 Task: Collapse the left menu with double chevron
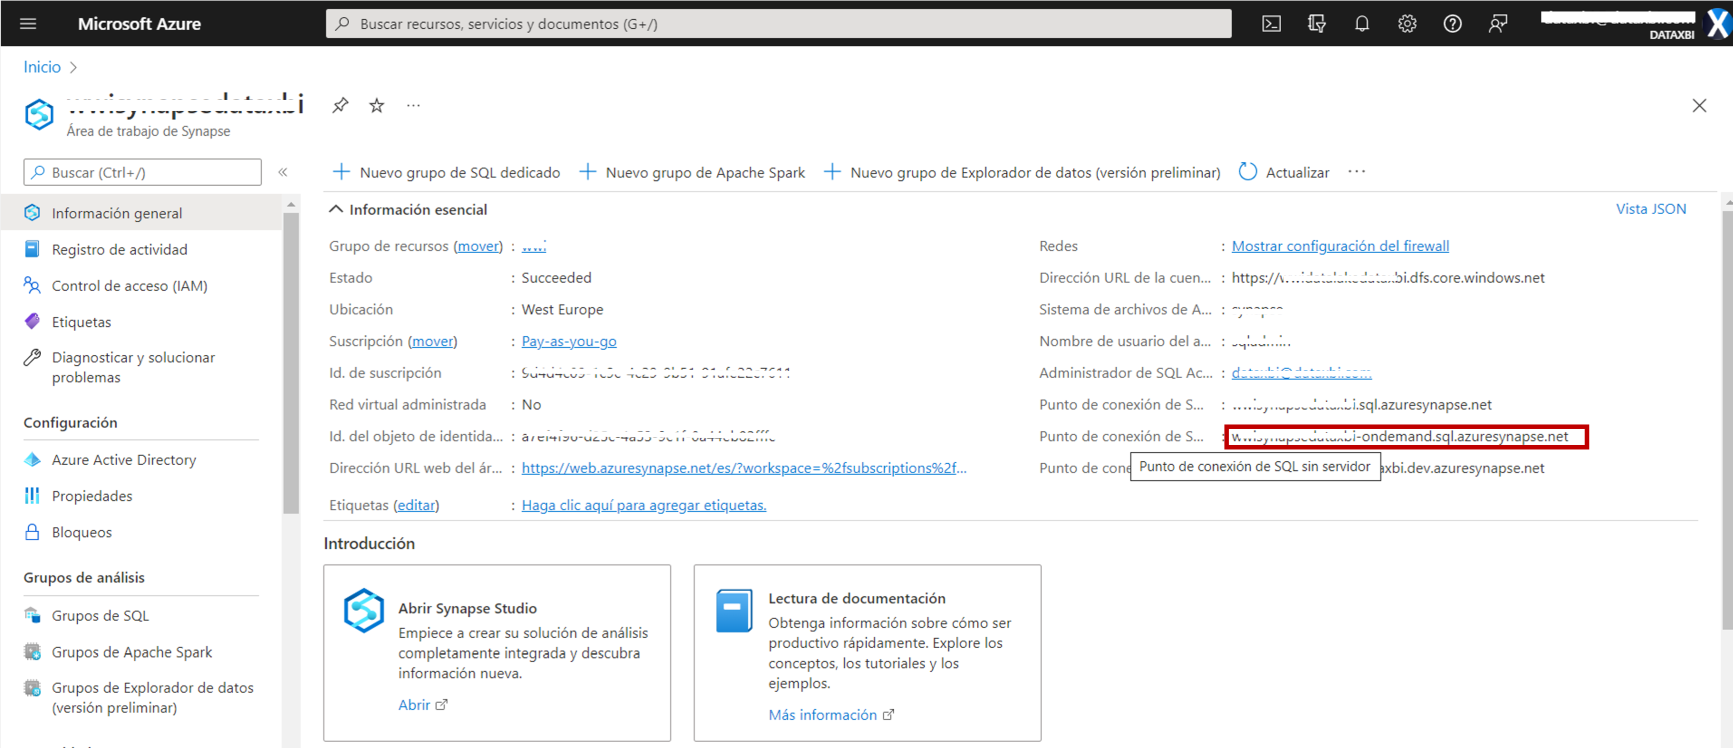click(x=283, y=172)
